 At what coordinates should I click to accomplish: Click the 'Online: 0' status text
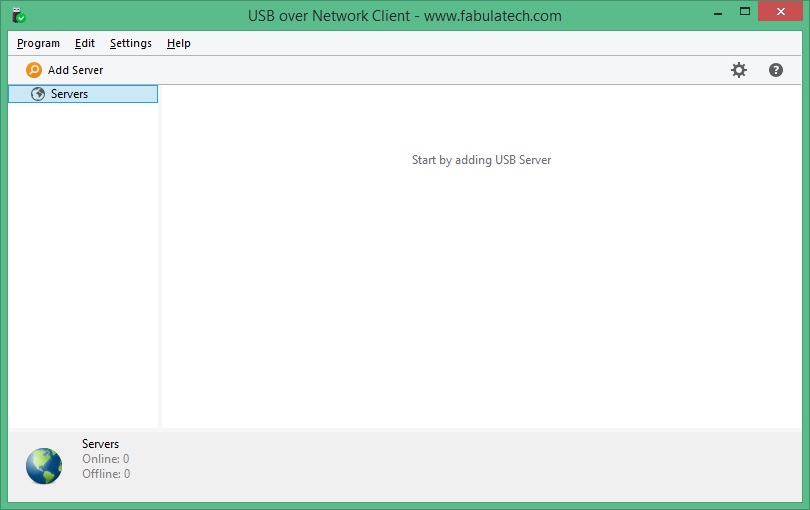pyautogui.click(x=106, y=459)
